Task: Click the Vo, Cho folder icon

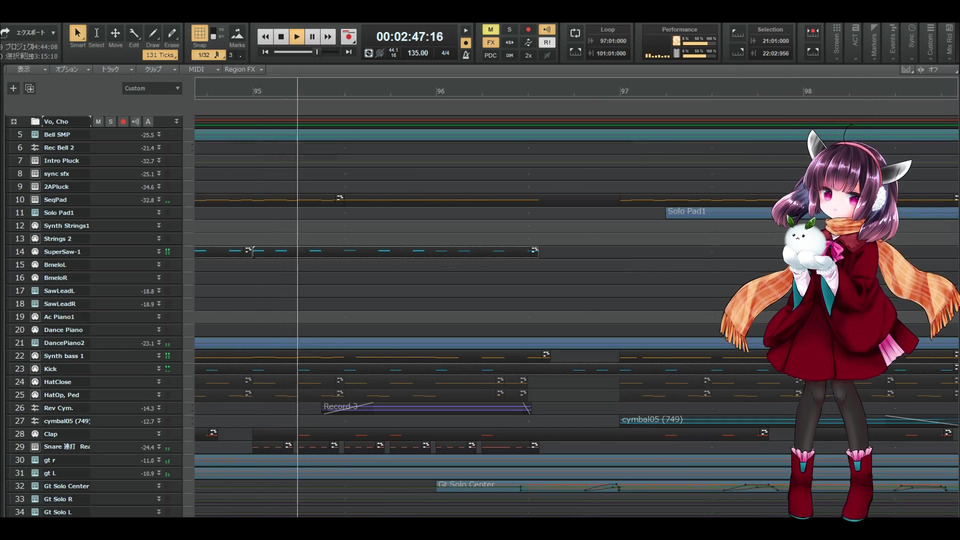Action: coord(35,121)
